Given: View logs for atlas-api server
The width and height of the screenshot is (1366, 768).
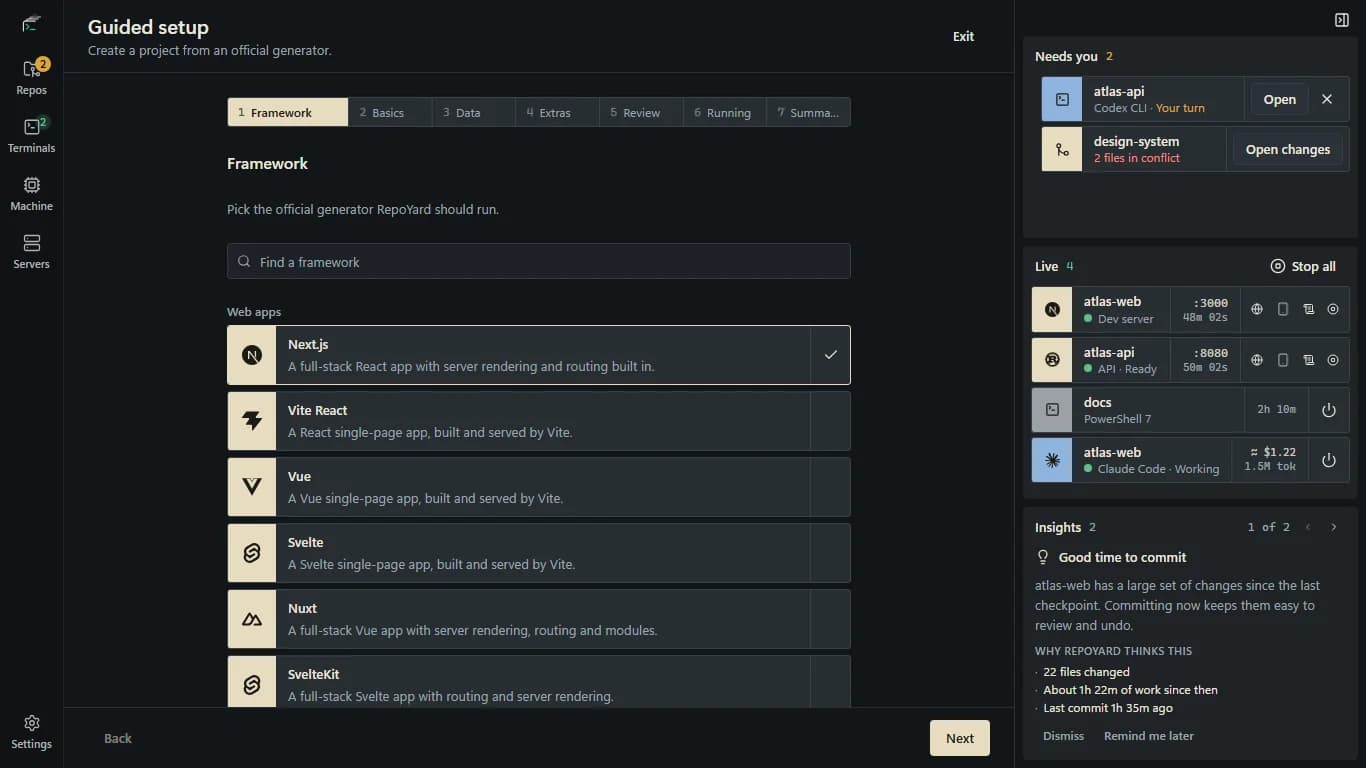Looking at the screenshot, I should point(1308,360).
